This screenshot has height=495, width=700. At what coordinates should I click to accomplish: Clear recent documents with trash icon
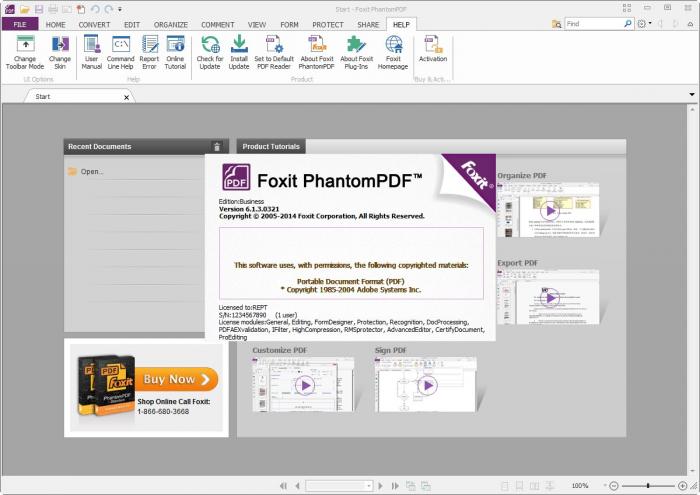[x=217, y=147]
